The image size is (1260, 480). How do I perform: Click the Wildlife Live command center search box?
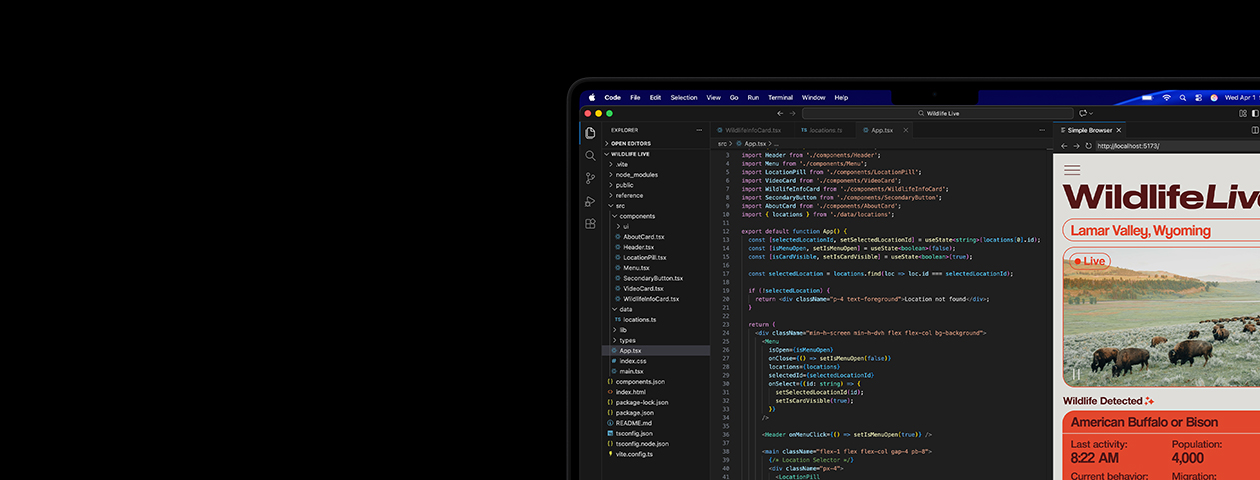tap(938, 113)
